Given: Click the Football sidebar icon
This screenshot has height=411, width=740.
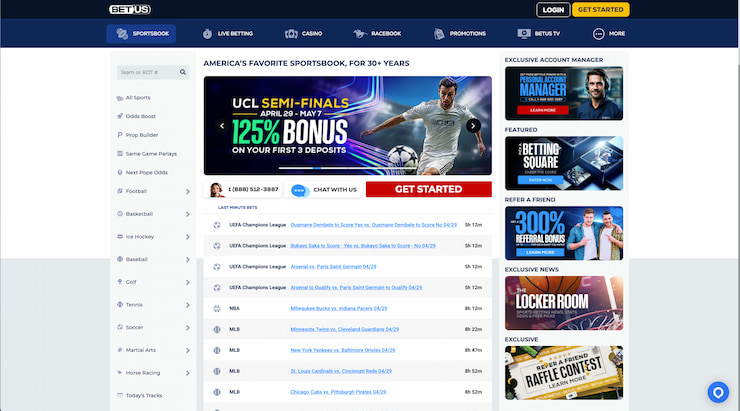Looking at the screenshot, I should [120, 191].
